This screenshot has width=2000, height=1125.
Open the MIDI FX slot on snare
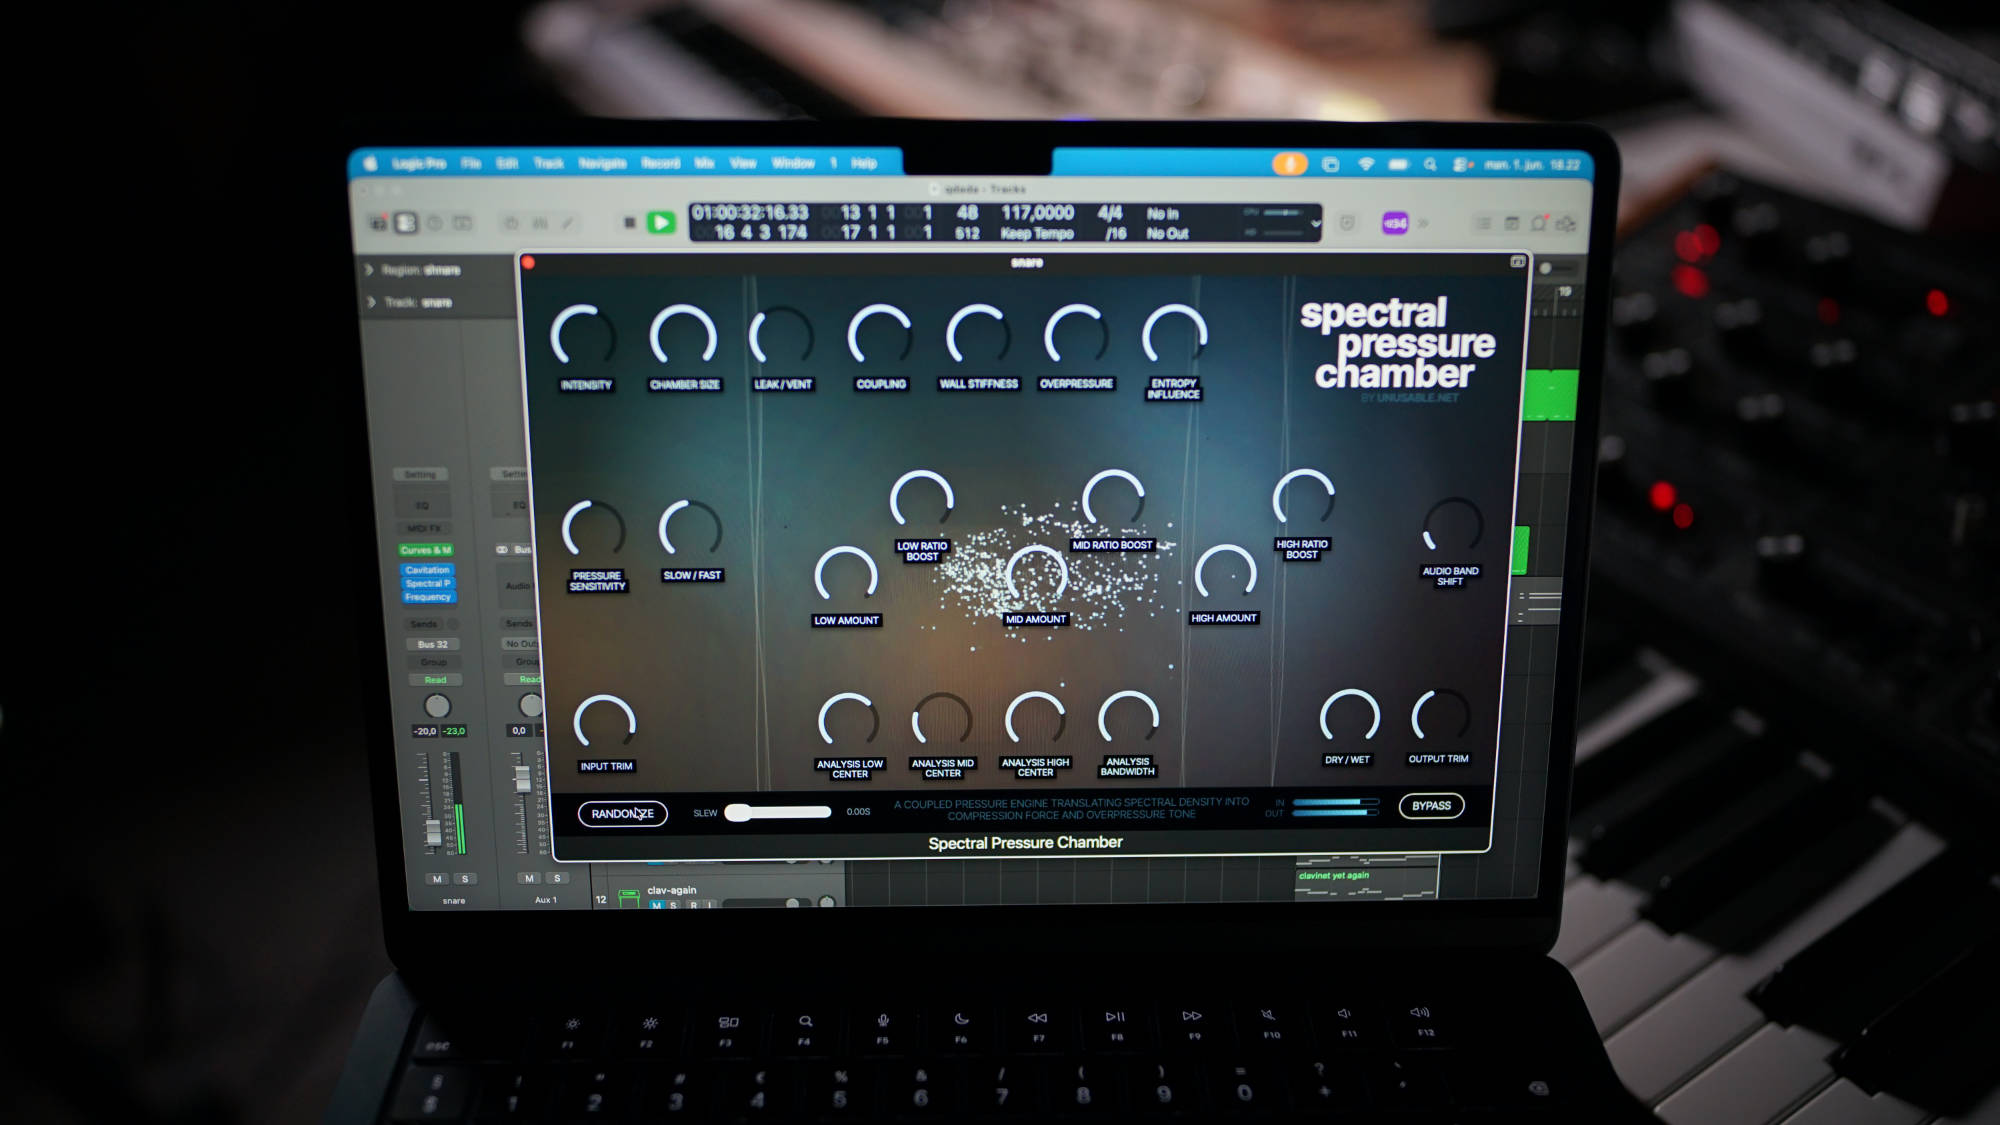pyautogui.click(x=424, y=528)
